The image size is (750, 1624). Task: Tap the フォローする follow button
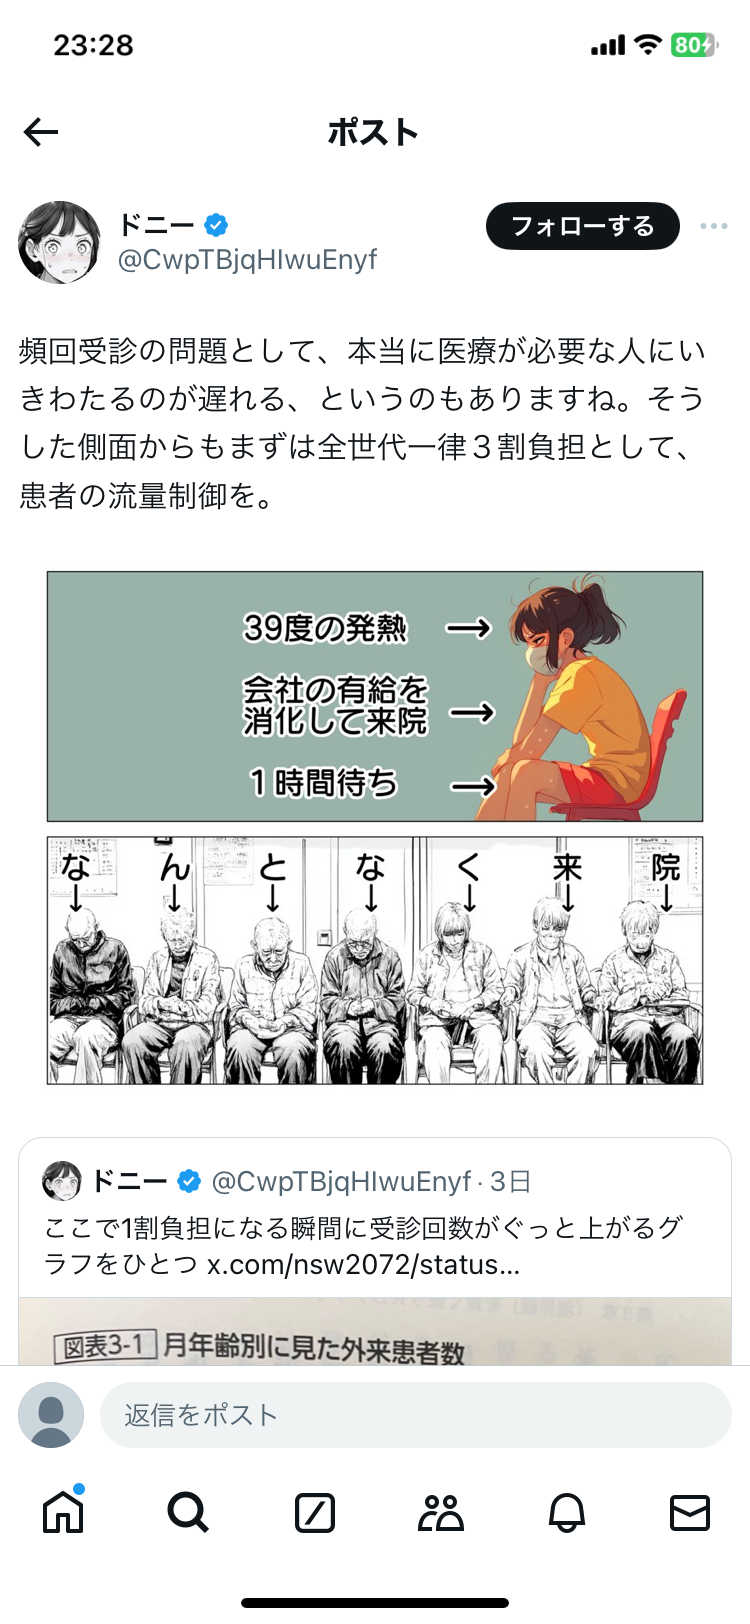(583, 226)
